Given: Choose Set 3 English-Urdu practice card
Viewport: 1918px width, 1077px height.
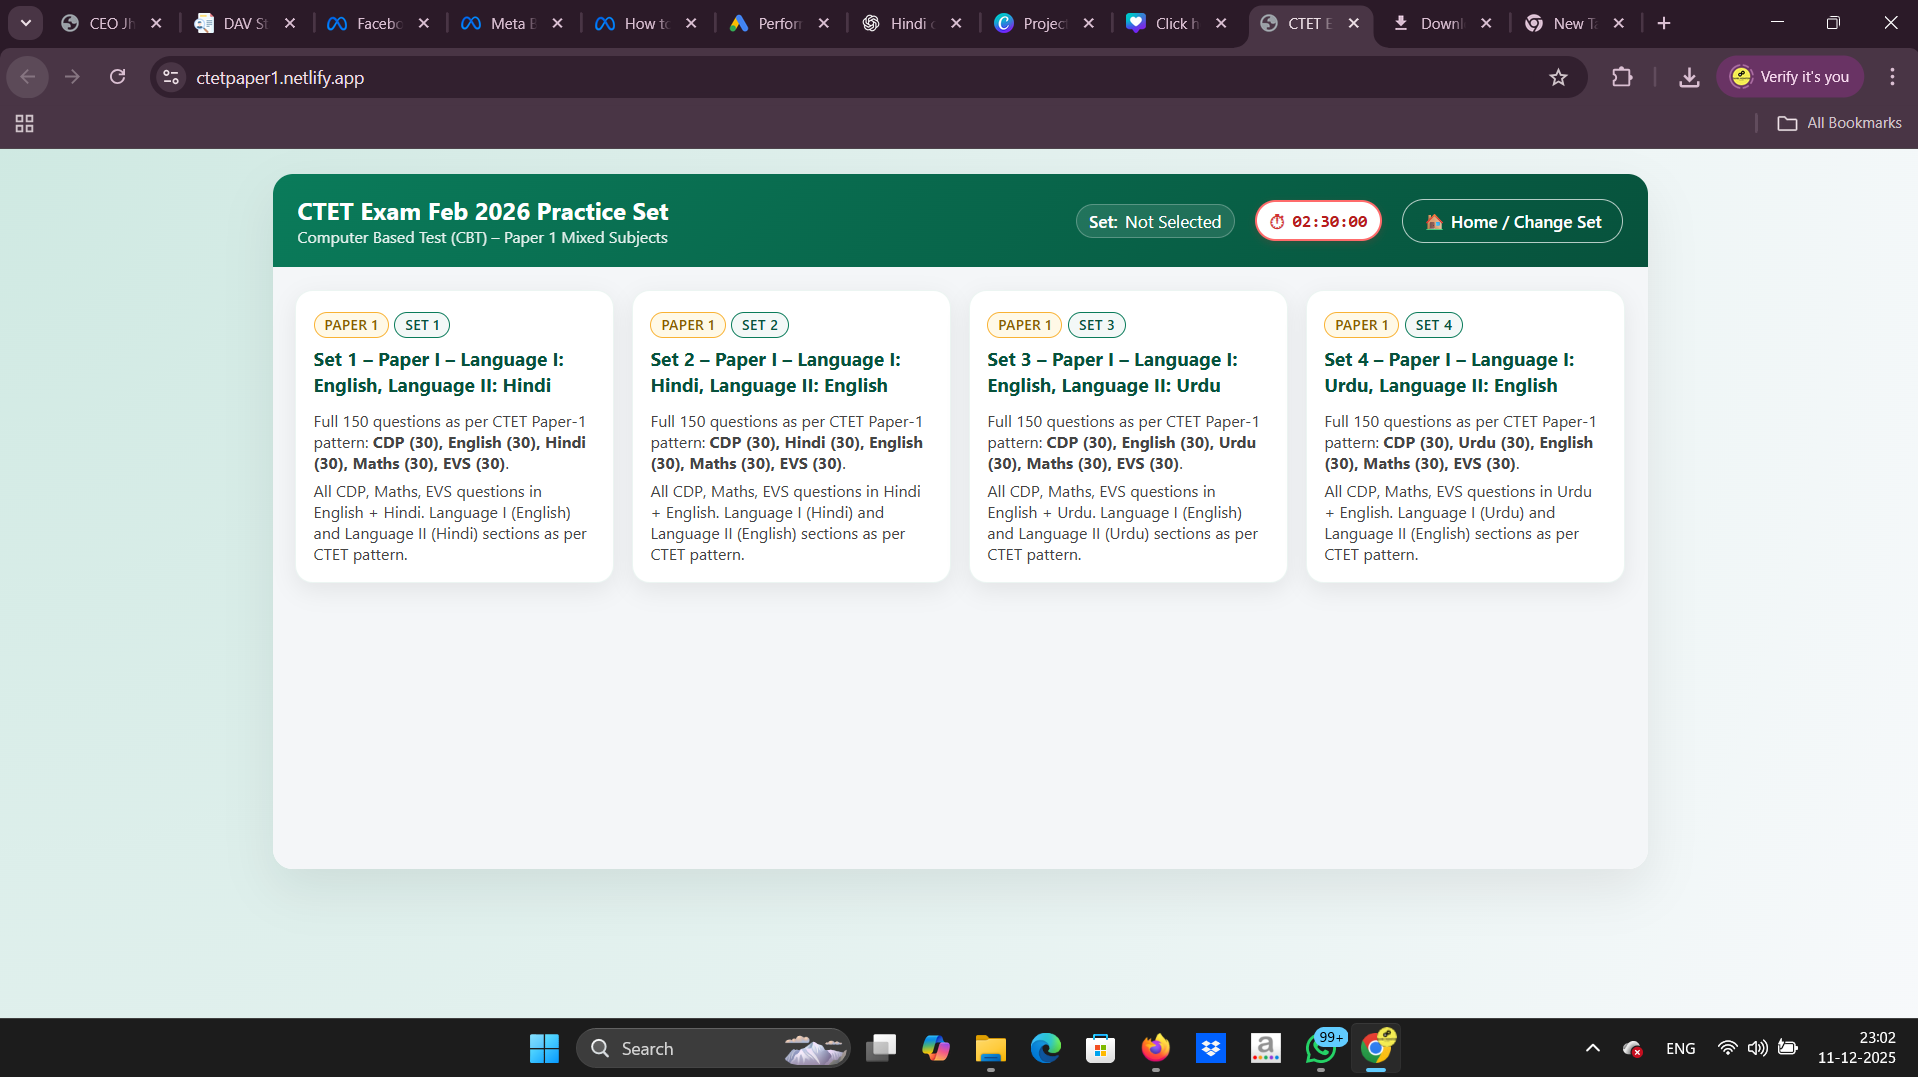Looking at the screenshot, I should [1127, 437].
